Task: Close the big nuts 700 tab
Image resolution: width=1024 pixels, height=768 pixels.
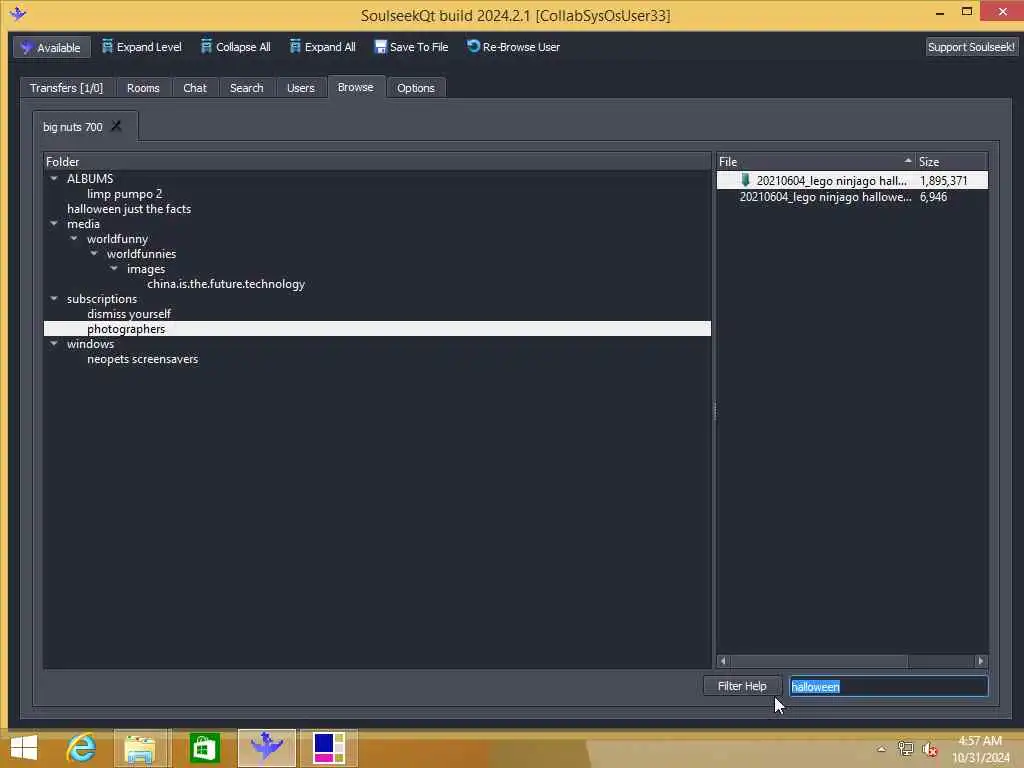Action: pos(116,126)
